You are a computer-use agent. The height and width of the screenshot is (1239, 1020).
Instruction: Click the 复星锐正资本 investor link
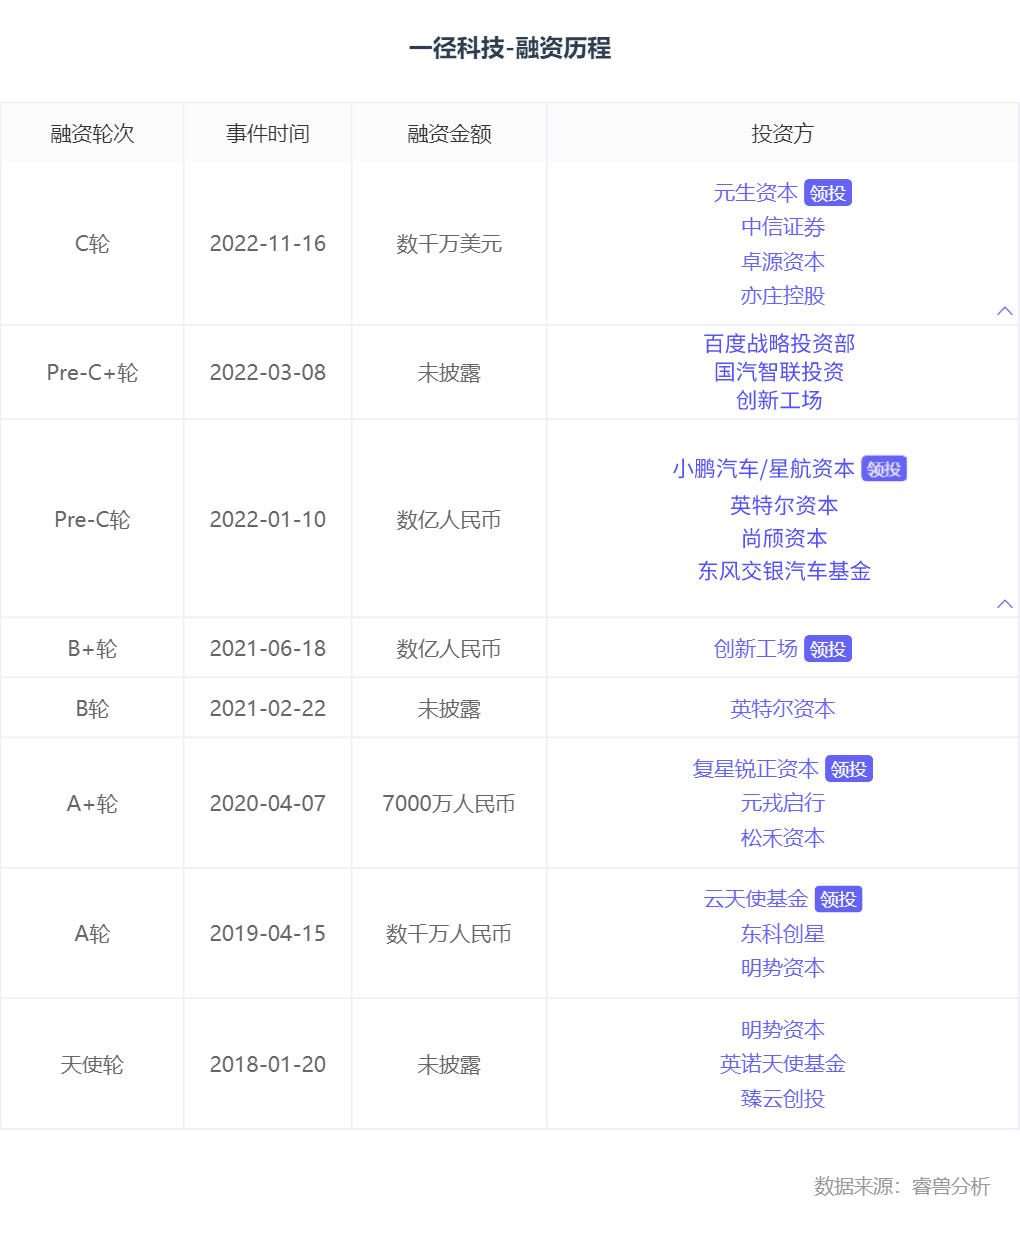(755, 769)
